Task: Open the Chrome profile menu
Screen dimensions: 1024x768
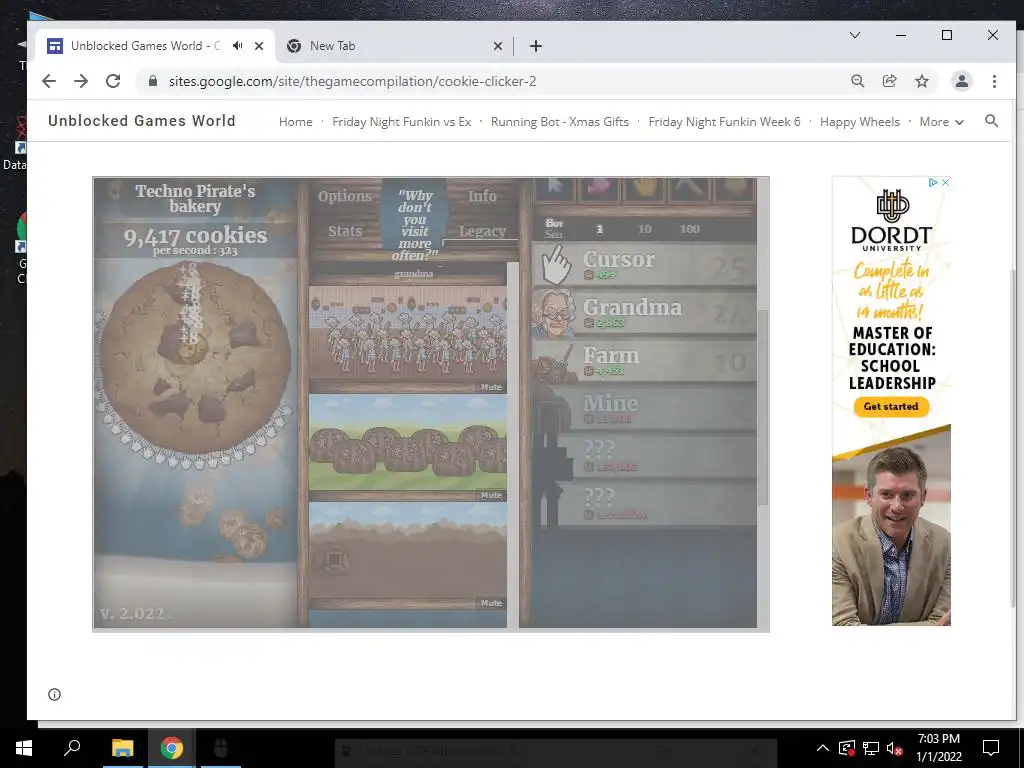Action: click(x=961, y=81)
